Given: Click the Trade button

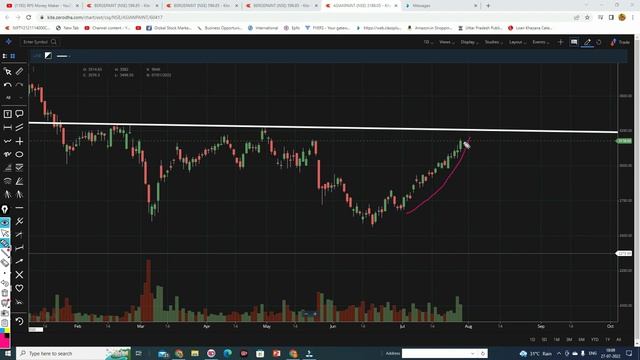Looking at the screenshot, I should click(620, 42).
